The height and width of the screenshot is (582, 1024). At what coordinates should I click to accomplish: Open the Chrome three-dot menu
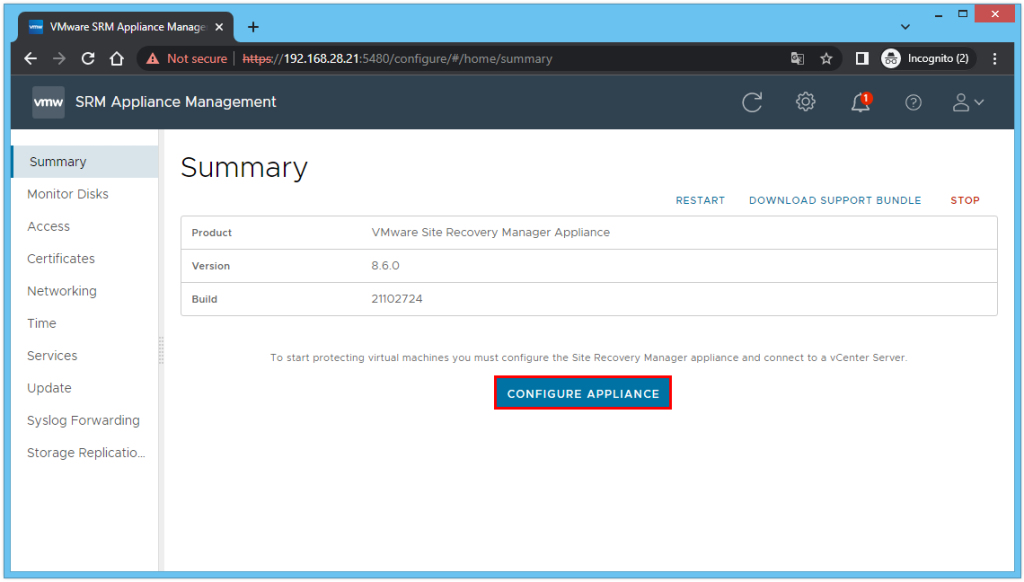(x=995, y=59)
